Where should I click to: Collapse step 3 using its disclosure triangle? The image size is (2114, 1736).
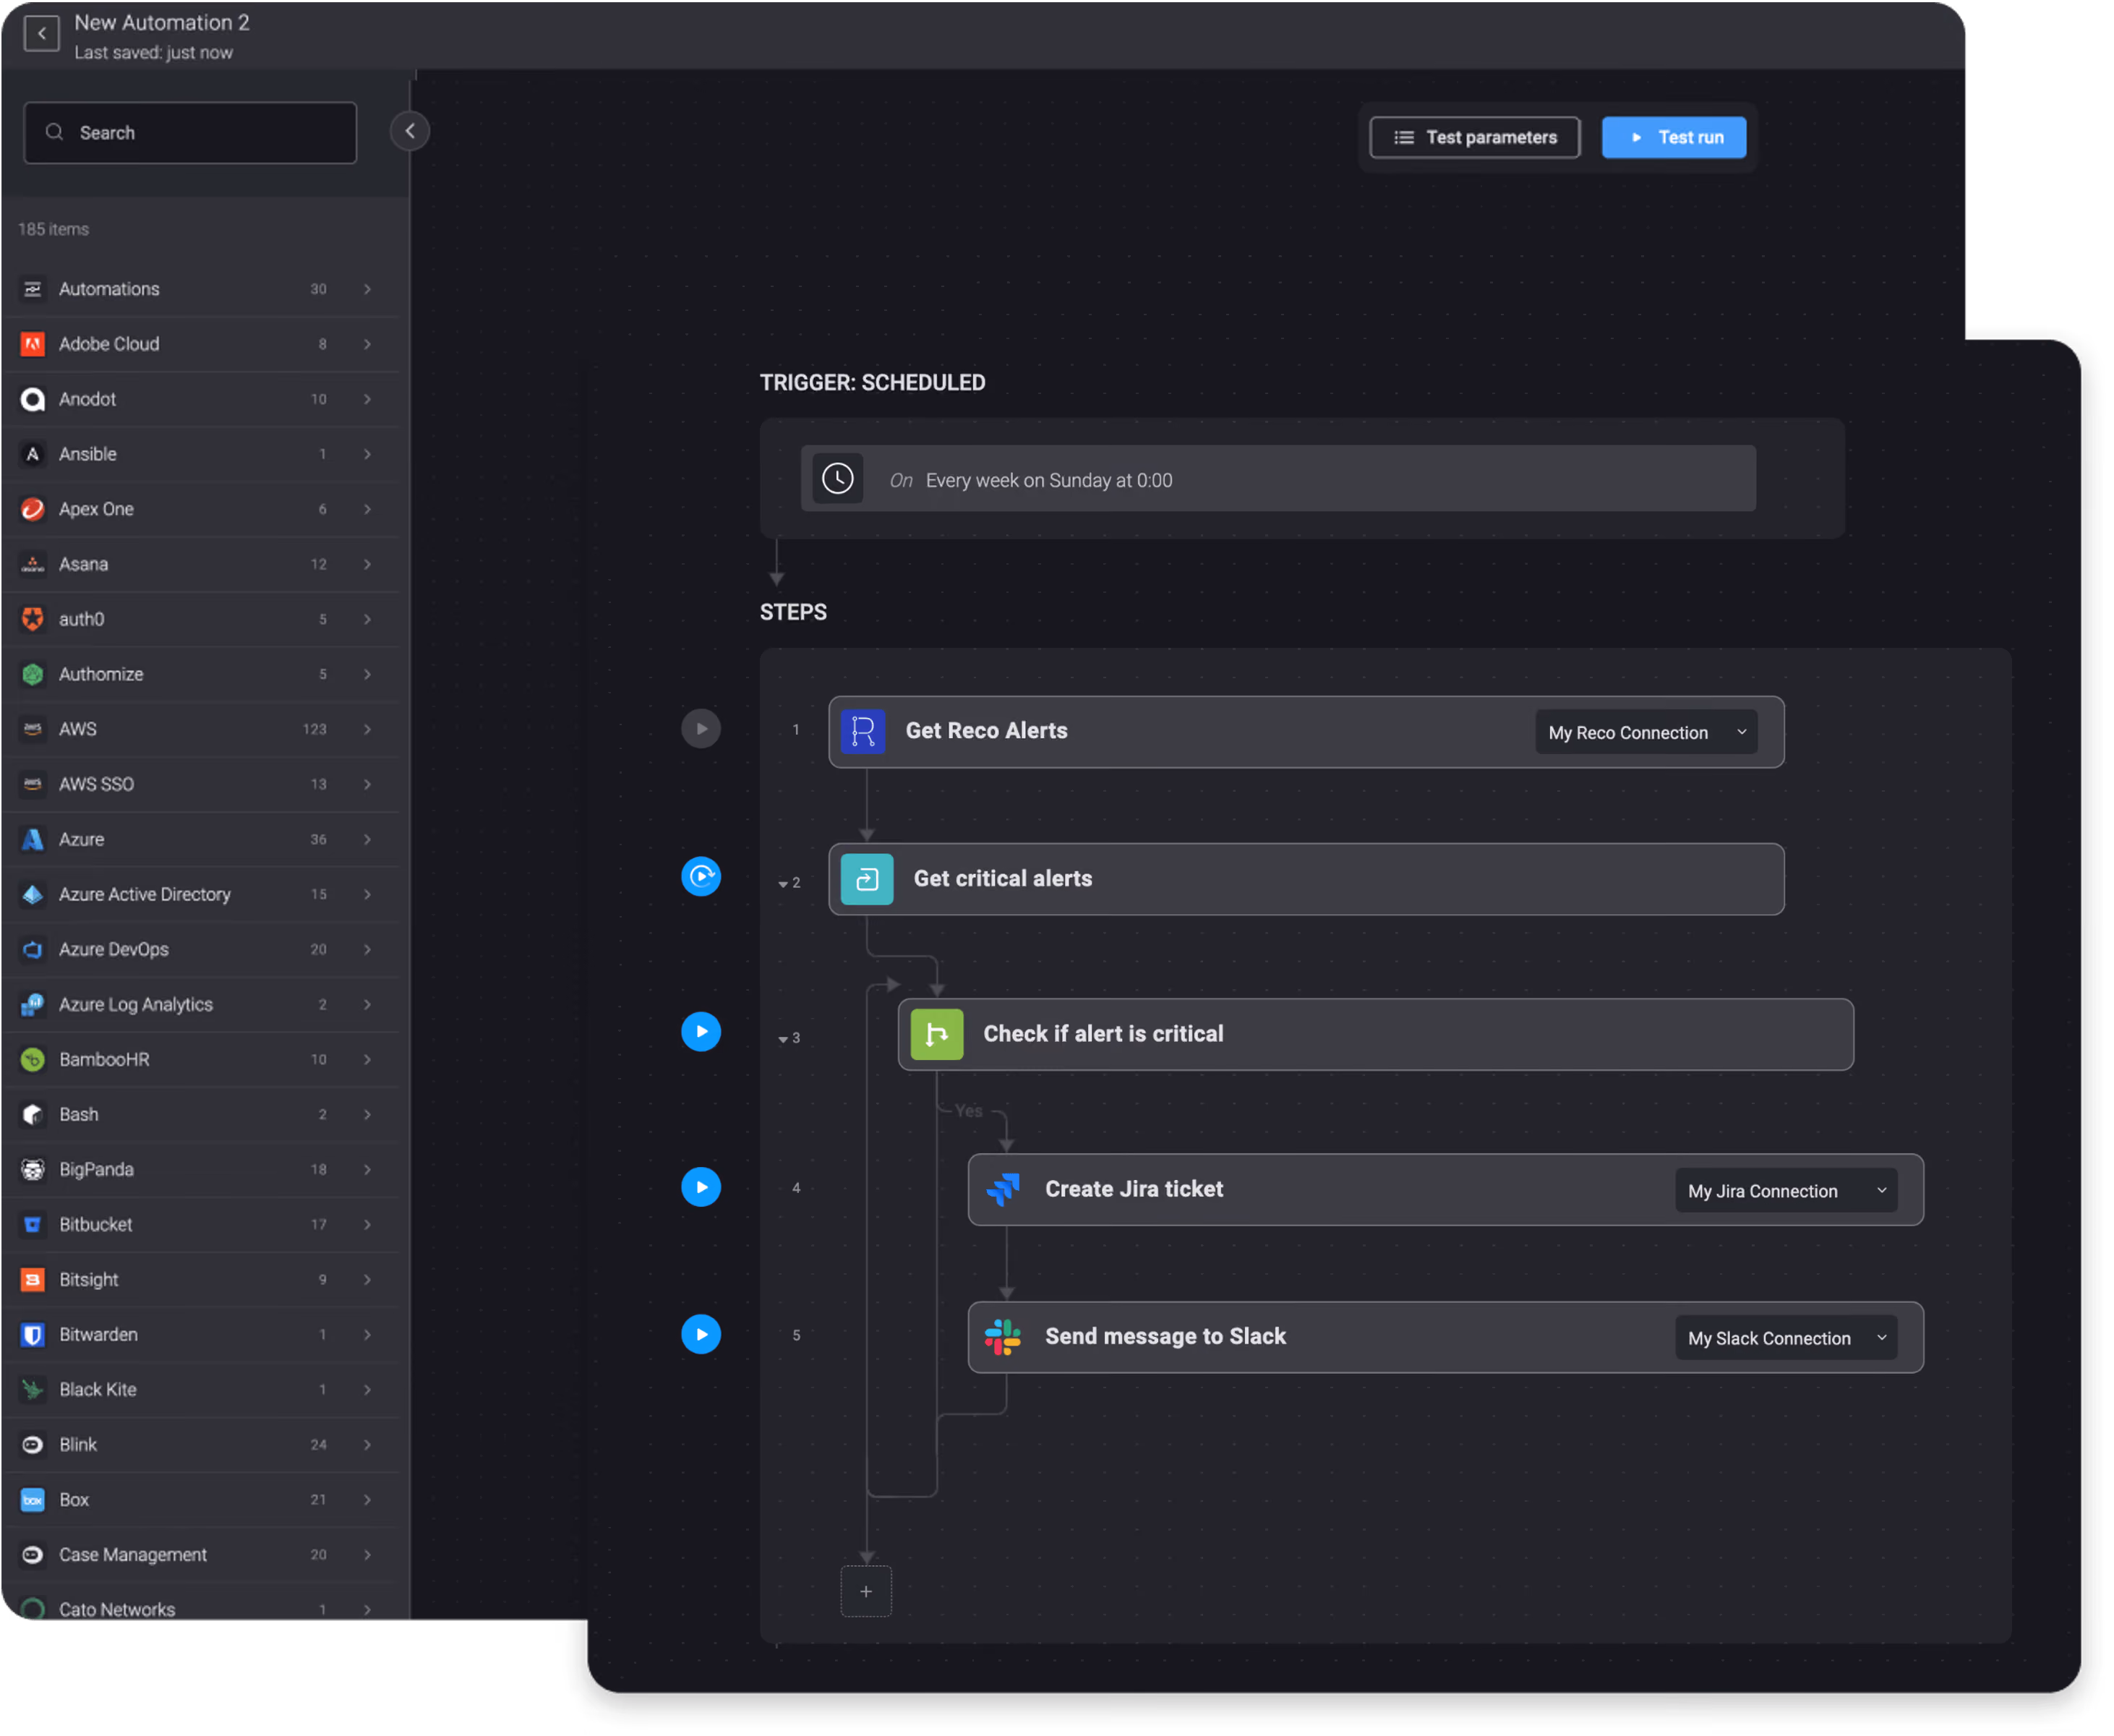(x=784, y=1041)
